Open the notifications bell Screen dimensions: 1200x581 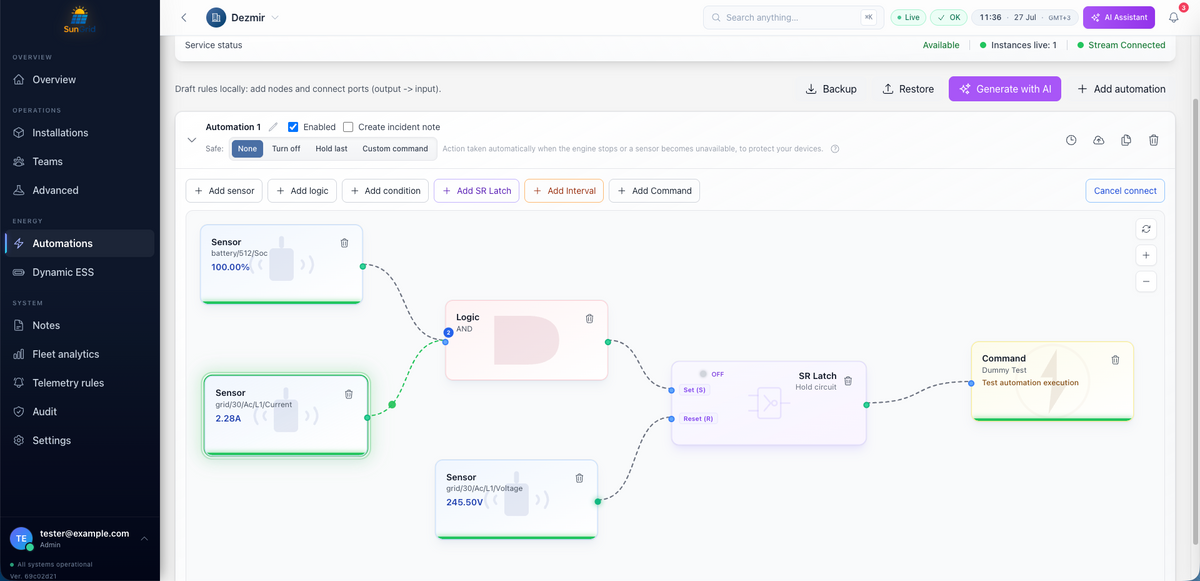[1174, 17]
